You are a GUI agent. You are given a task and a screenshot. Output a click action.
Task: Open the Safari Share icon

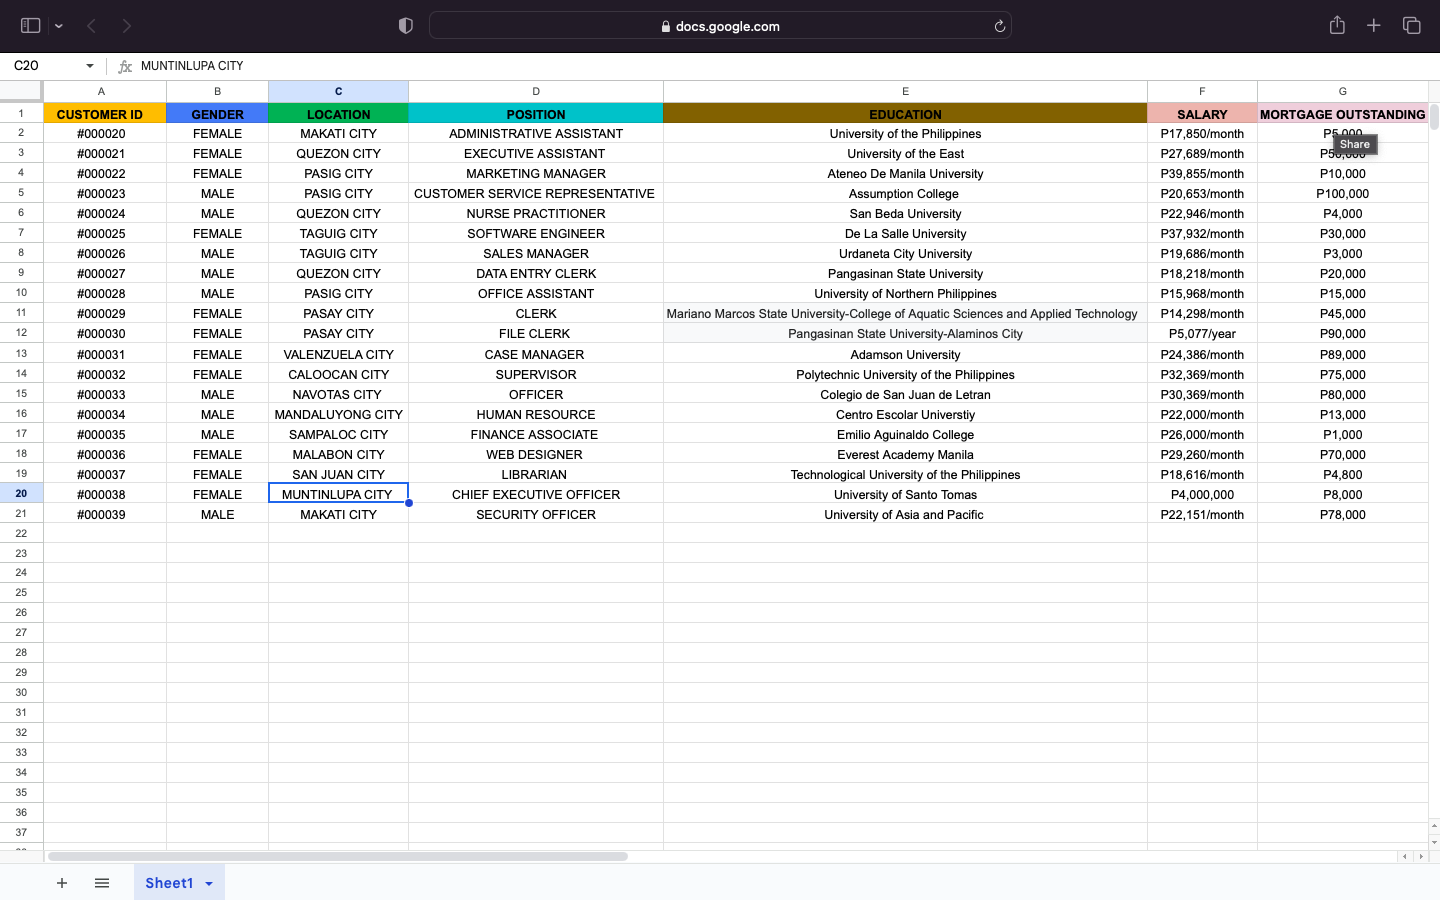(x=1337, y=25)
